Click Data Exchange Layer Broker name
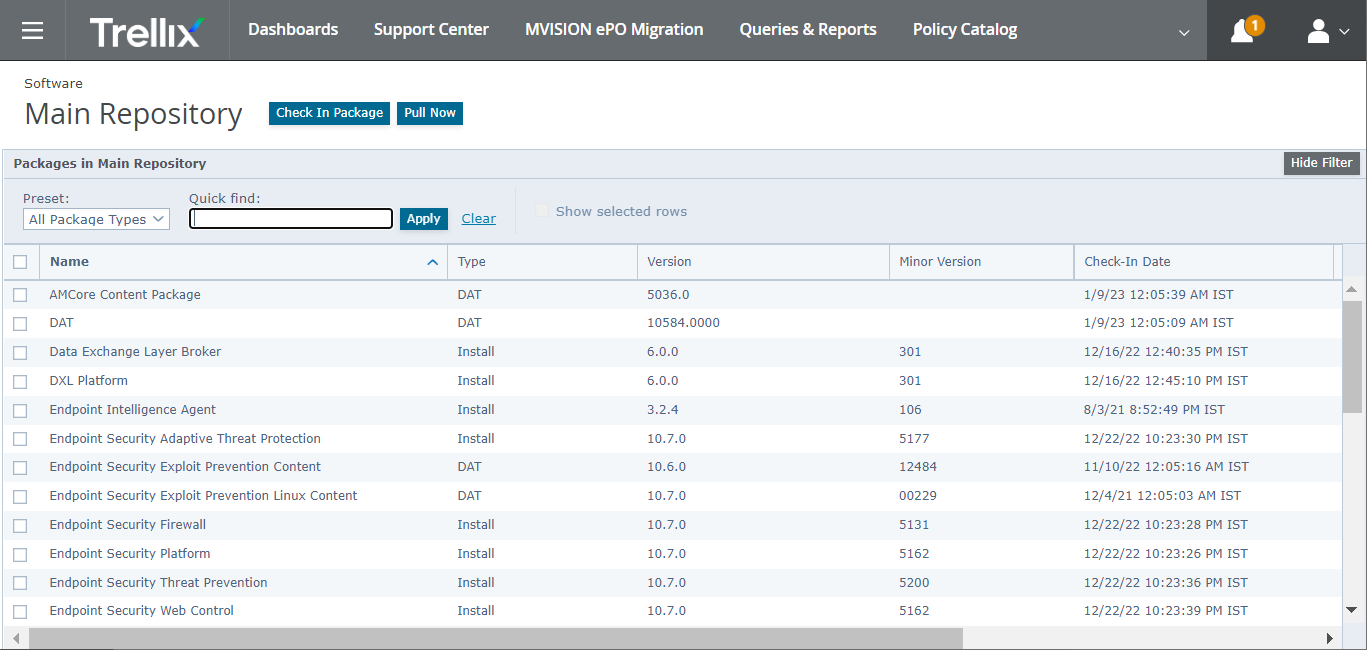The image size is (1367, 650). [135, 352]
